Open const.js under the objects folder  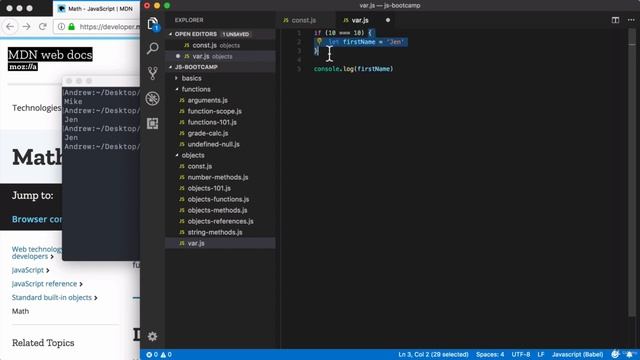pyautogui.click(x=199, y=166)
